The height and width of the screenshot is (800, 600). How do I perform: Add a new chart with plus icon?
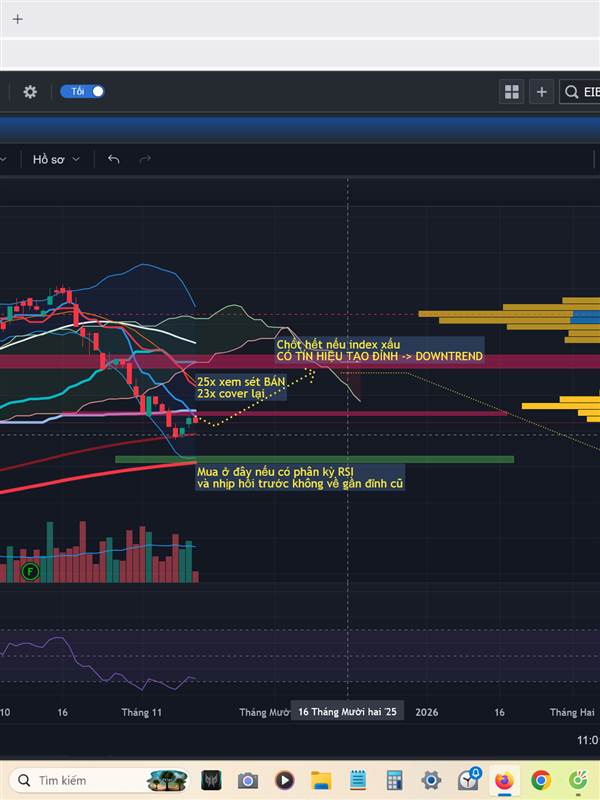pos(541,92)
